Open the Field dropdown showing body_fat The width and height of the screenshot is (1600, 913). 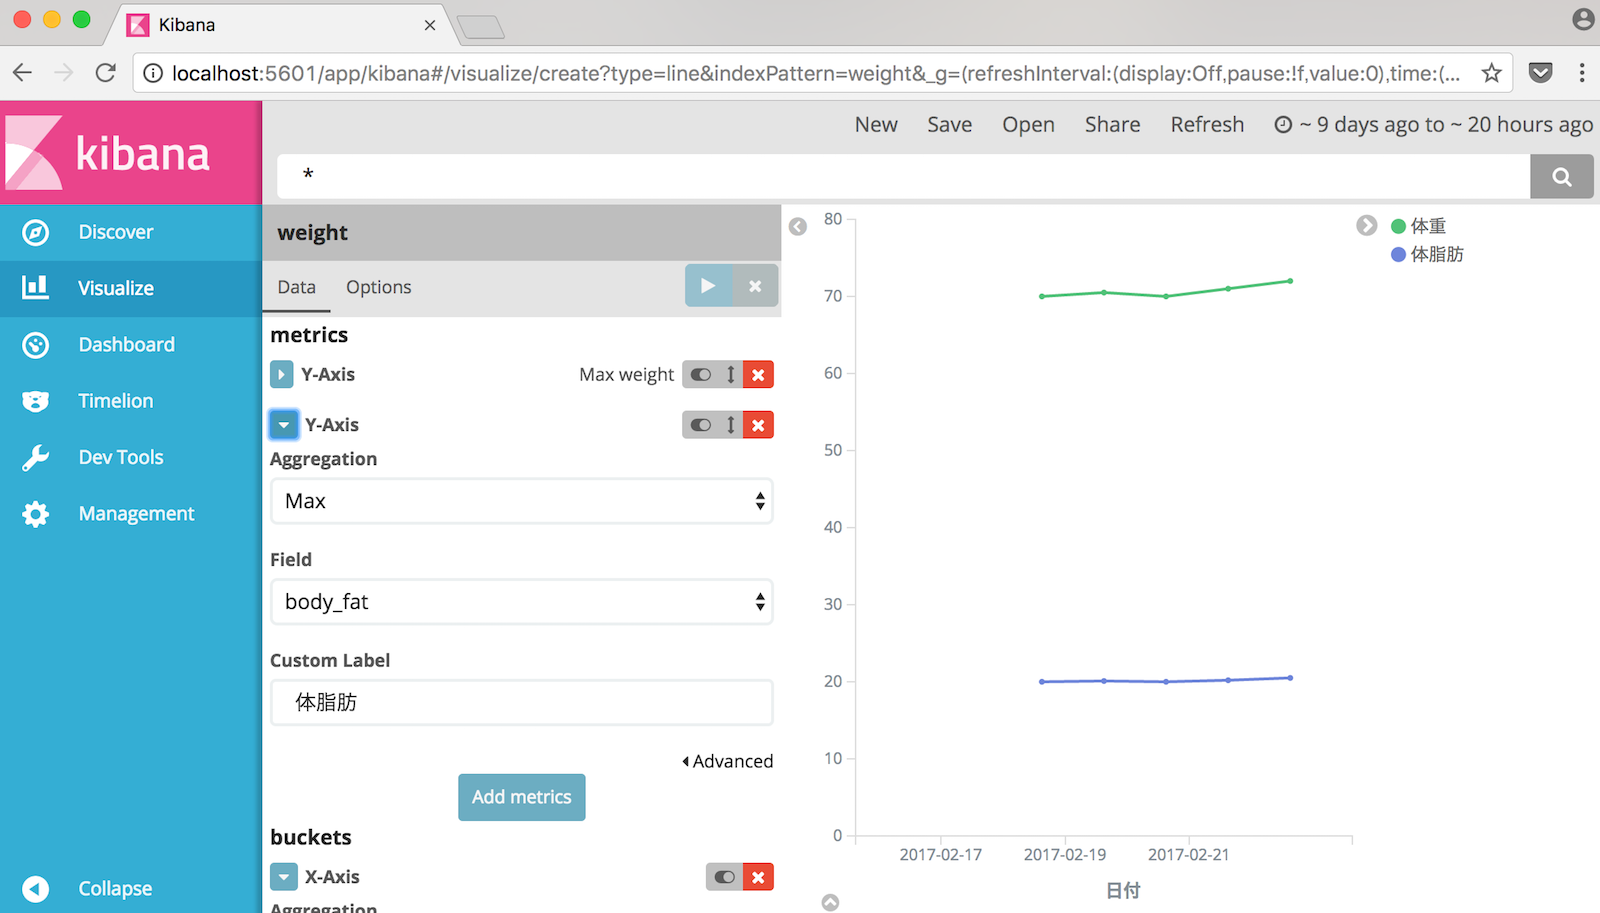(x=521, y=602)
